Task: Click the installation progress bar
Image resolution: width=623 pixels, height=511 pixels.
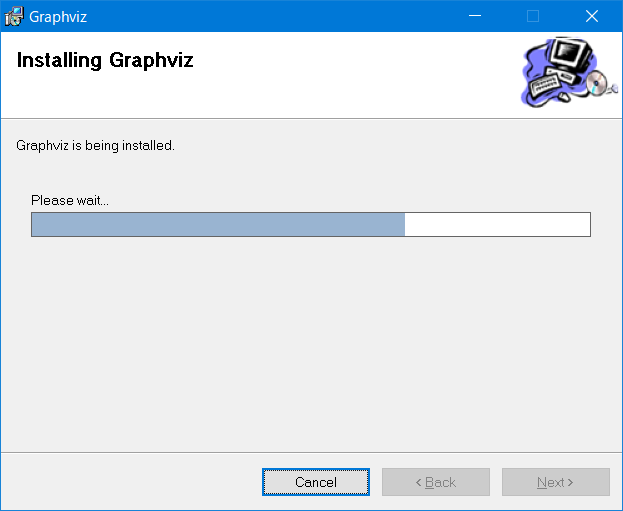Action: pyautogui.click(x=311, y=225)
